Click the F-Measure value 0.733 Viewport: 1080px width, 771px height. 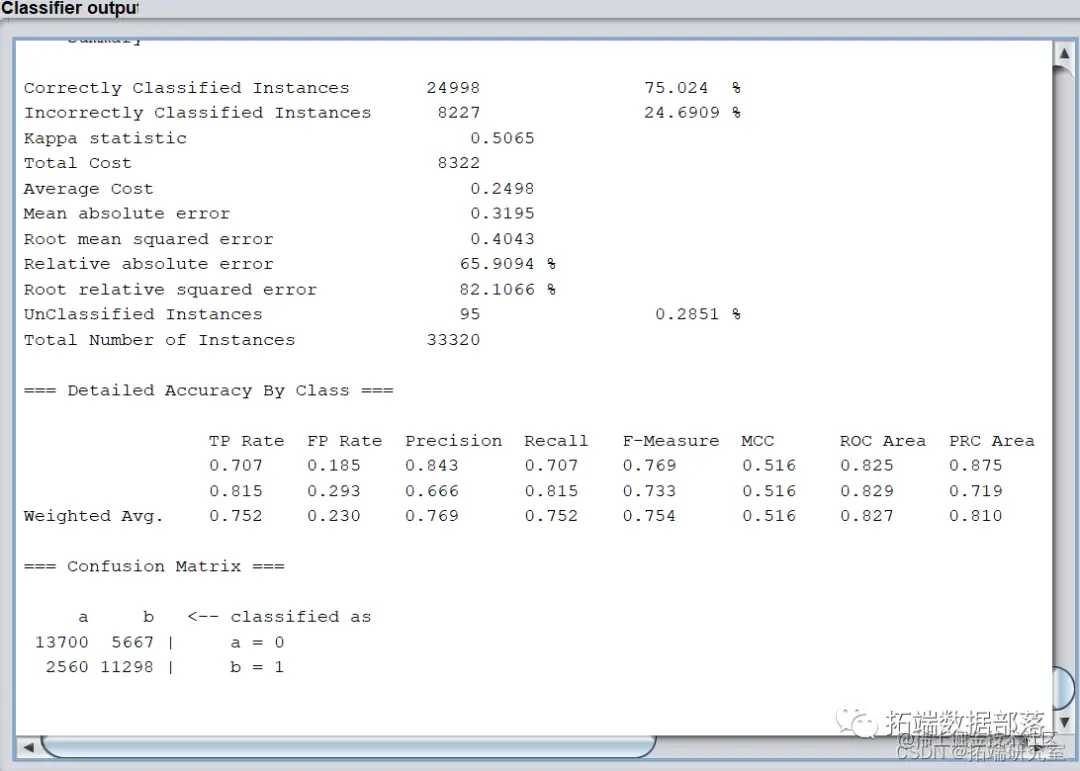(649, 491)
